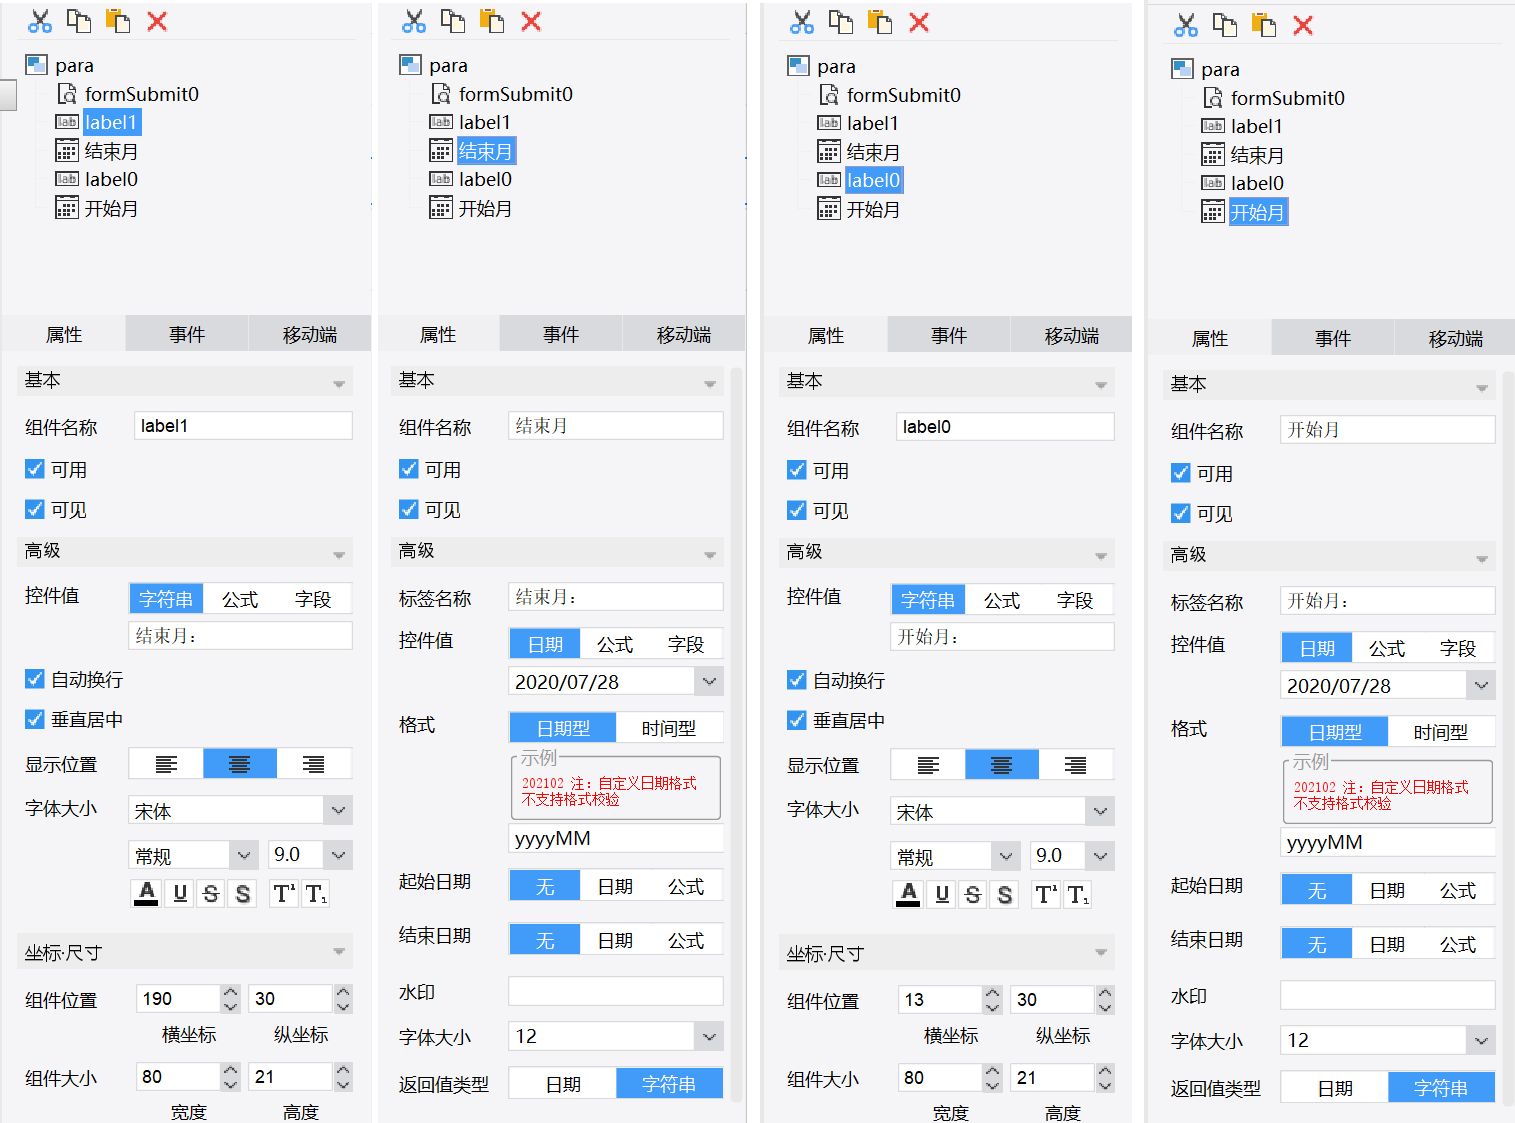This screenshot has width=1515, height=1123.
Task: Click the paste icon in 结束月 panel
Action: coord(492,21)
